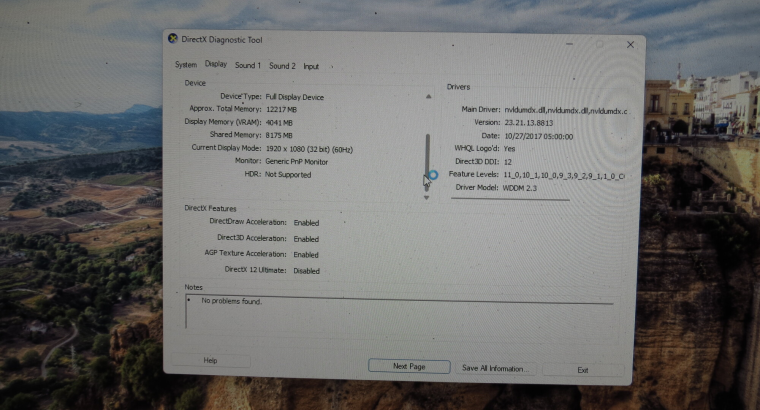Click the HDR 'Not Supported' value
Viewport: 760px width, 410px height.
288,174
